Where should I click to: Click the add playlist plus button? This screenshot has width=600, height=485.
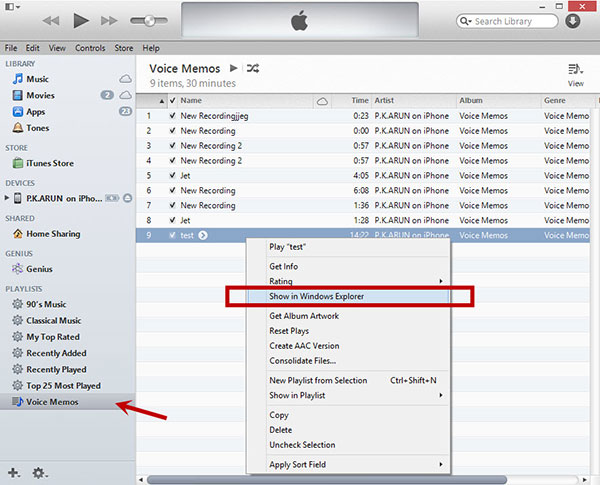point(14,473)
